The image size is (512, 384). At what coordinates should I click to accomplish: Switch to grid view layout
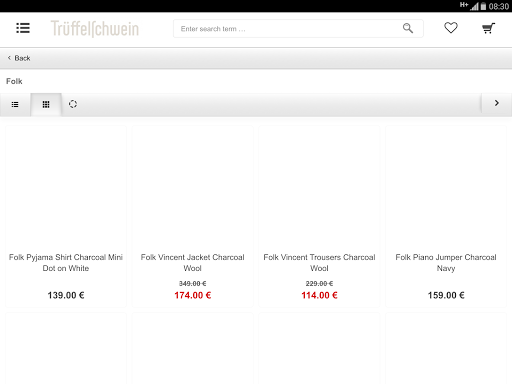[46, 105]
